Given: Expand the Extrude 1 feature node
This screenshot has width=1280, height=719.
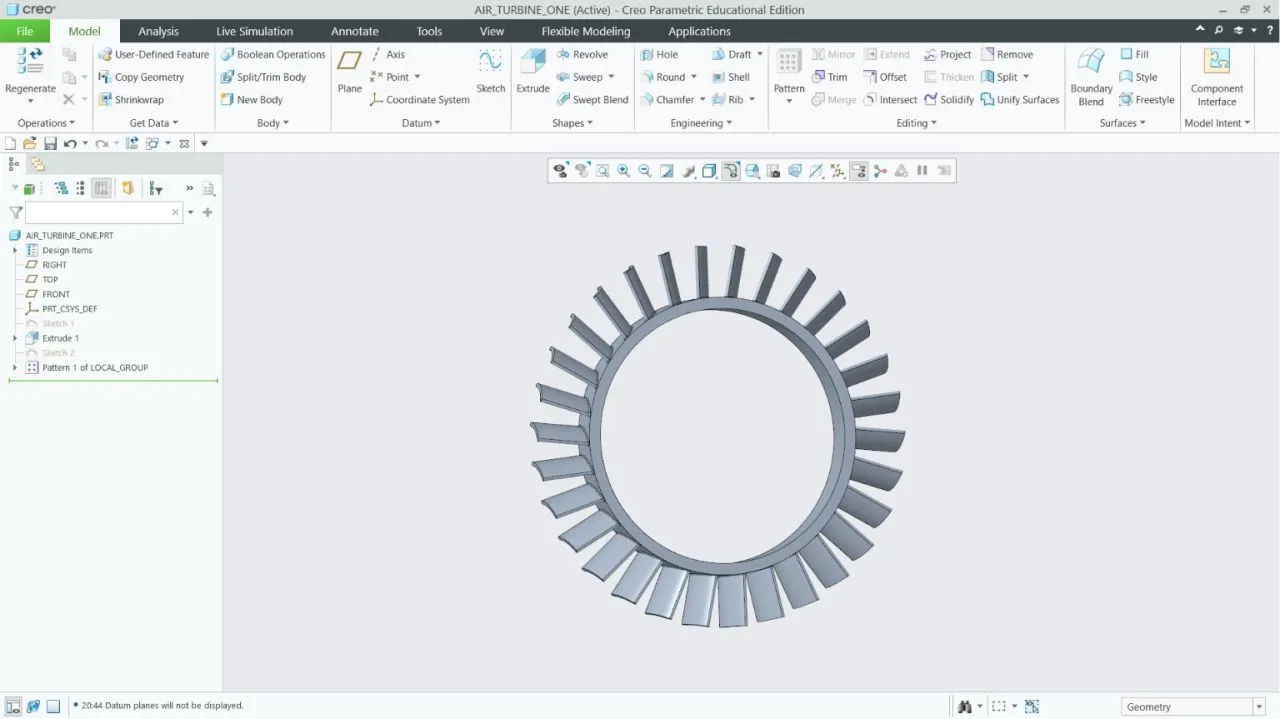Looking at the screenshot, I should point(15,338).
